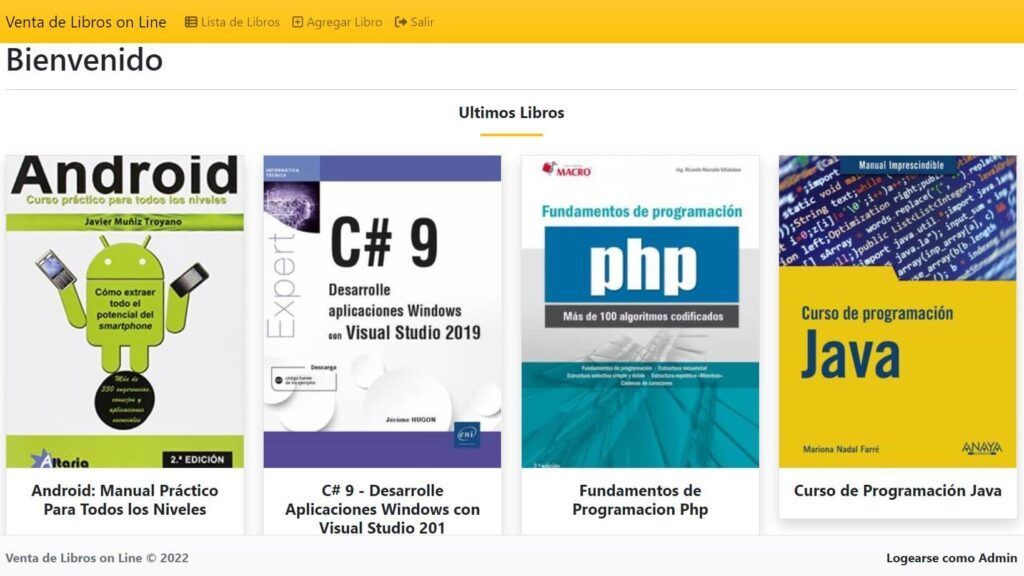Click title Android: Manual Práctico Para Todos los Niveles
Viewport: 1024px width, 576px height.
tap(125, 500)
